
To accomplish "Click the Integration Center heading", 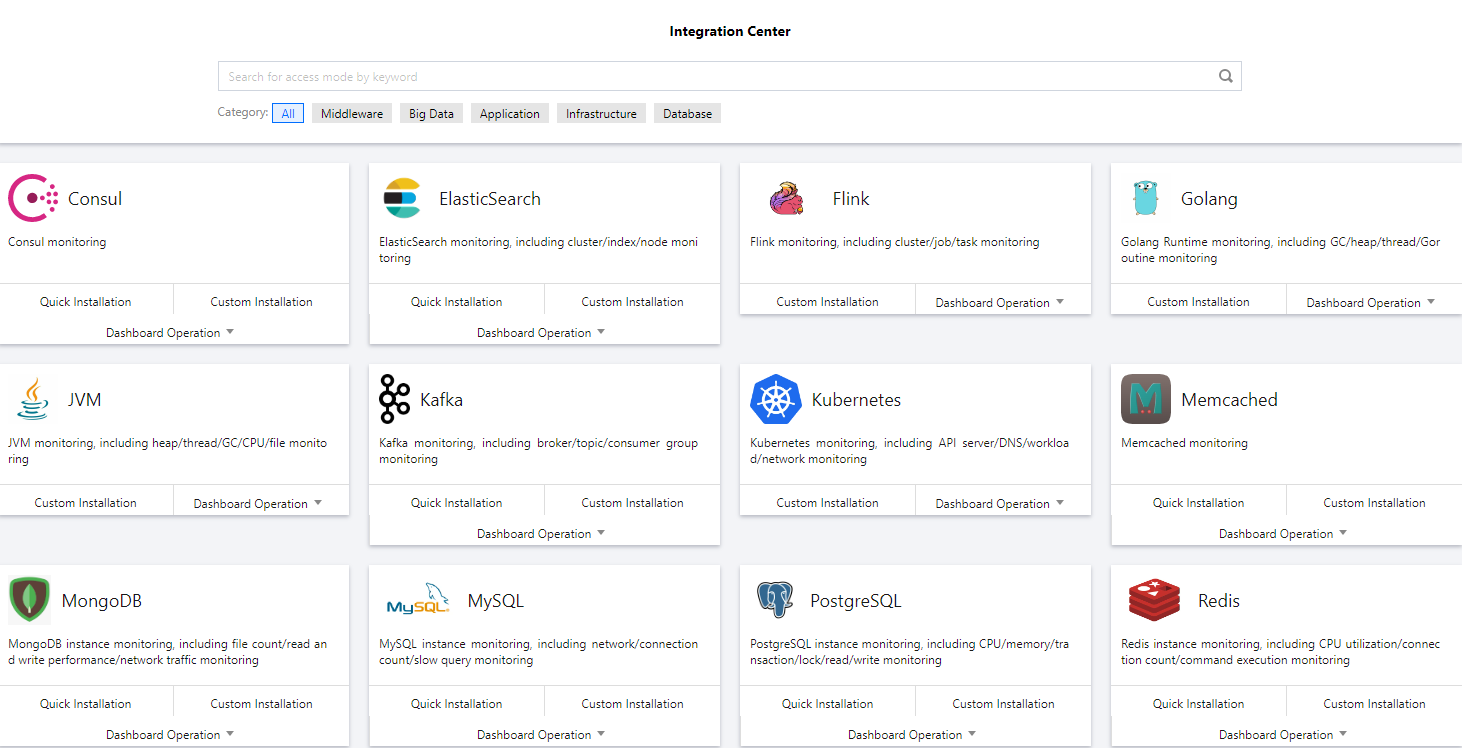I will 730,31.
